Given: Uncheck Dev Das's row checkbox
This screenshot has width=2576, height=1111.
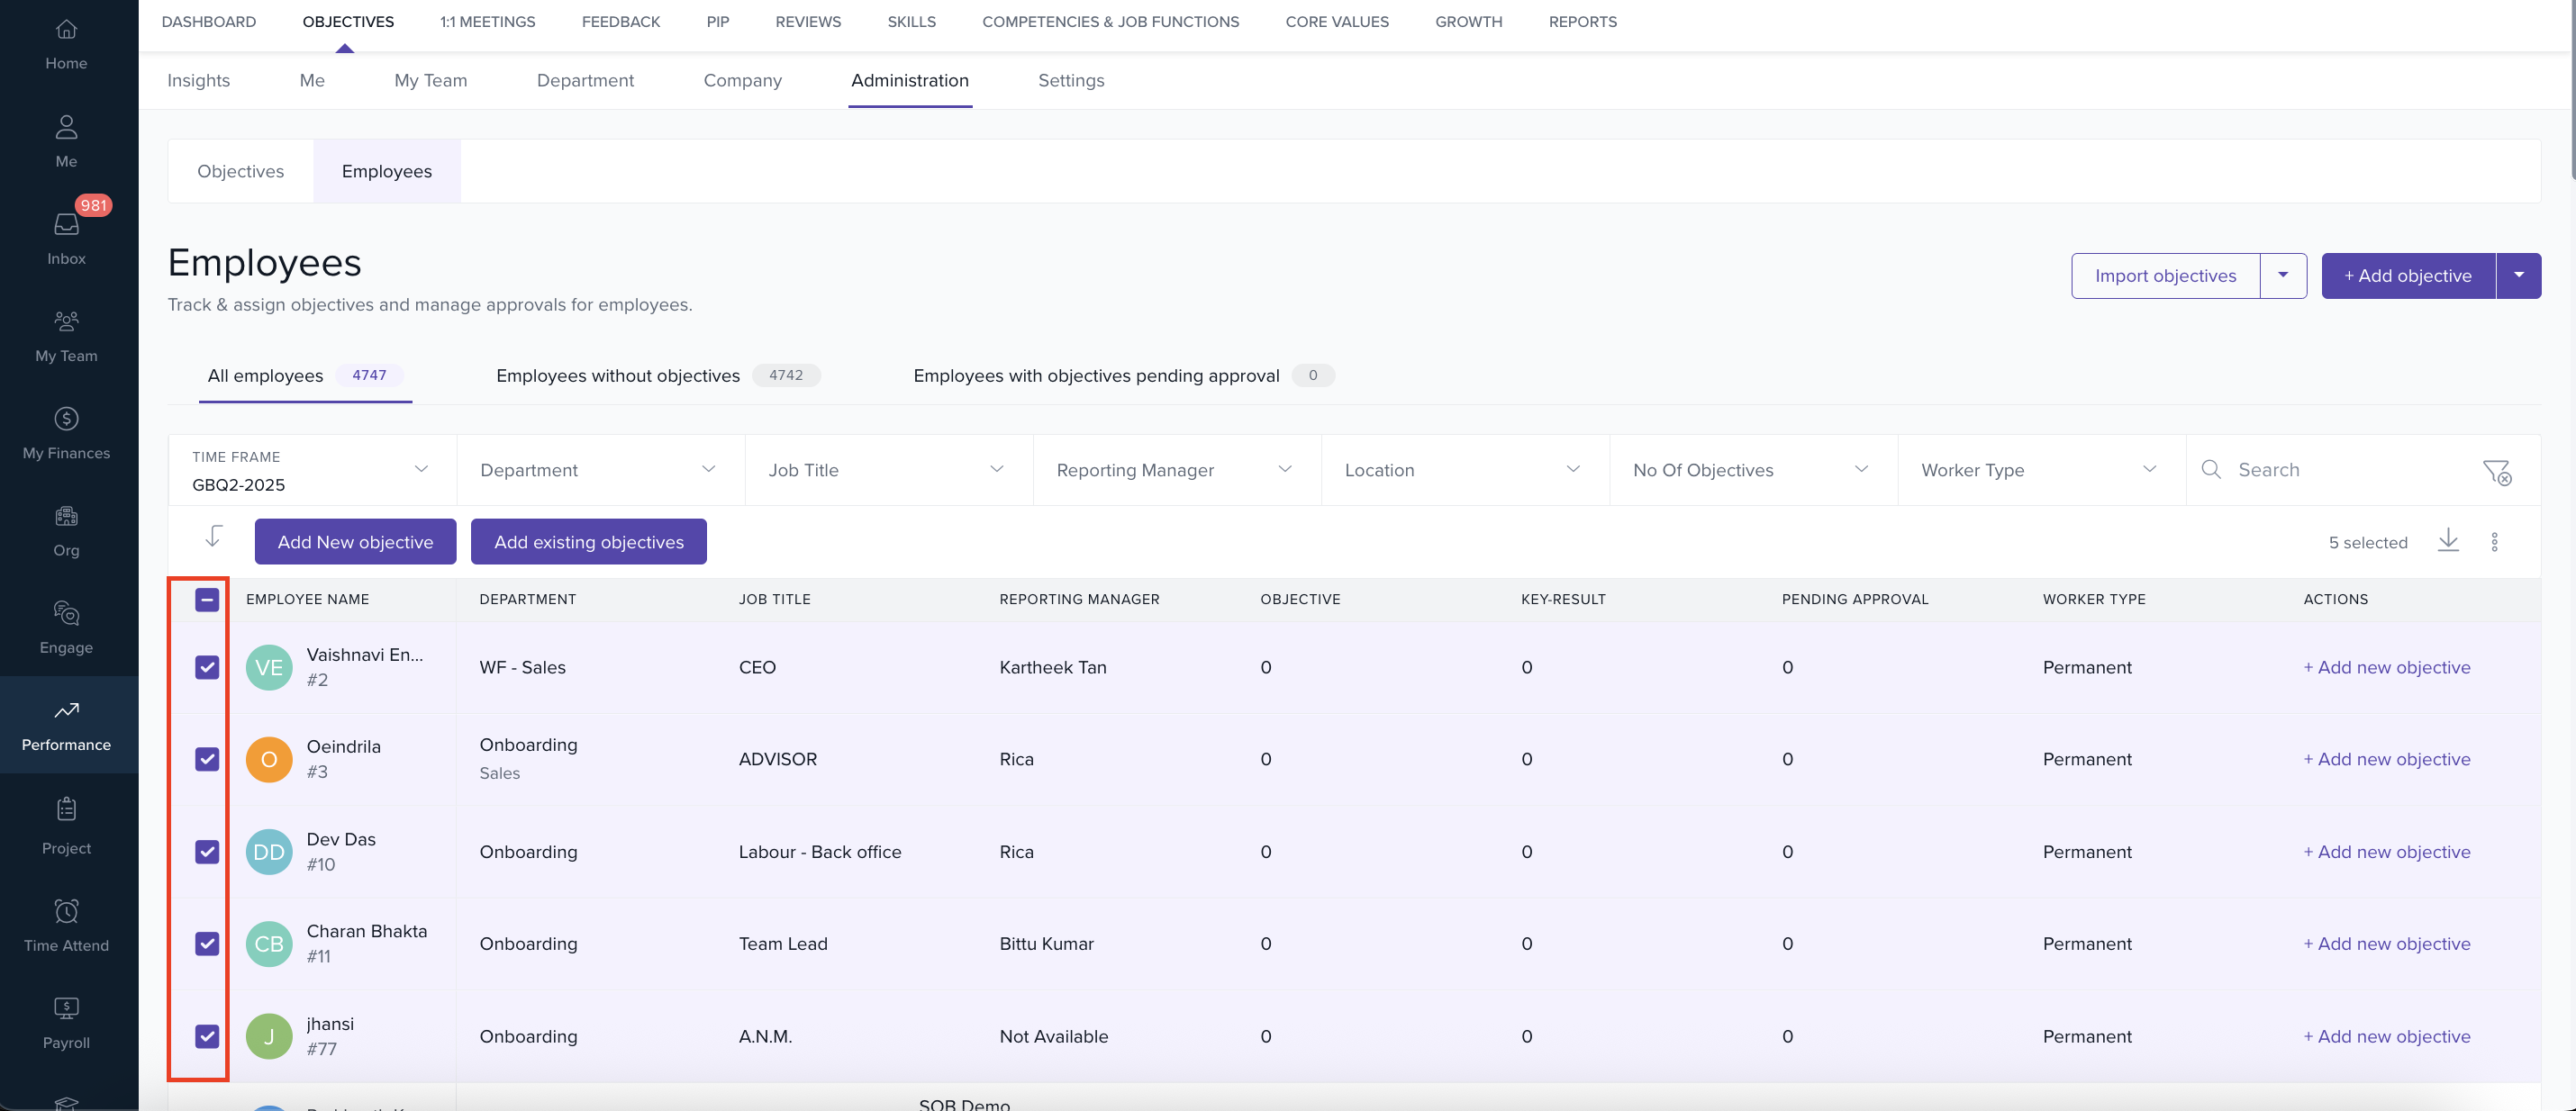Looking at the screenshot, I should (207, 851).
